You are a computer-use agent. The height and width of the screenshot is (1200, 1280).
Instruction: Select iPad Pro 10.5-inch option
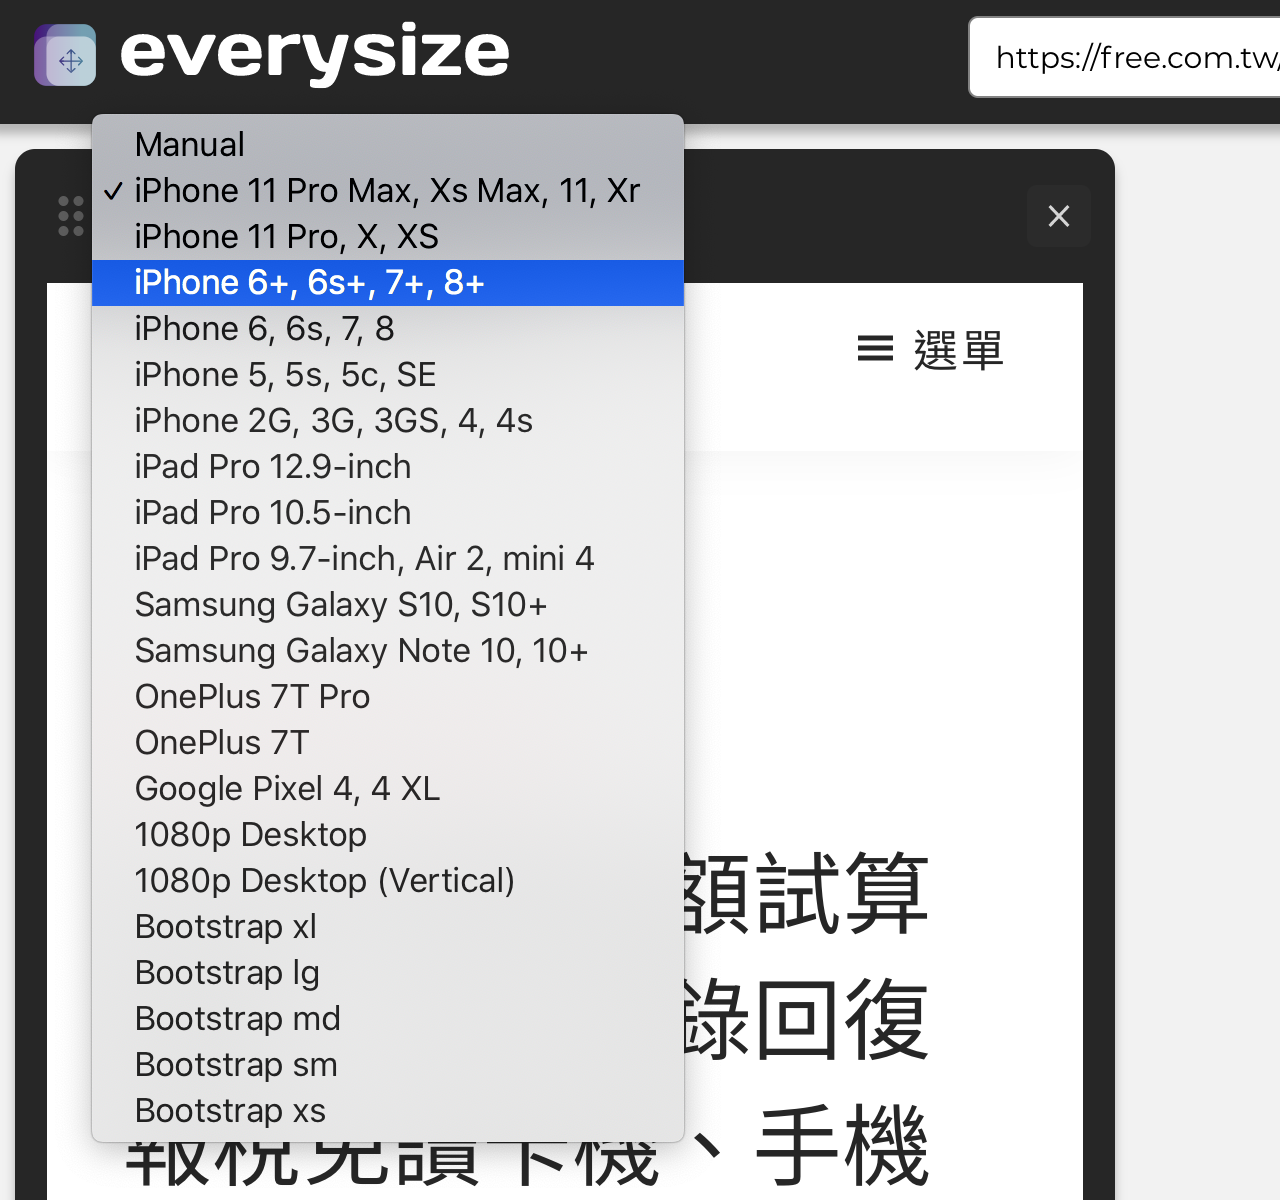tap(388, 513)
